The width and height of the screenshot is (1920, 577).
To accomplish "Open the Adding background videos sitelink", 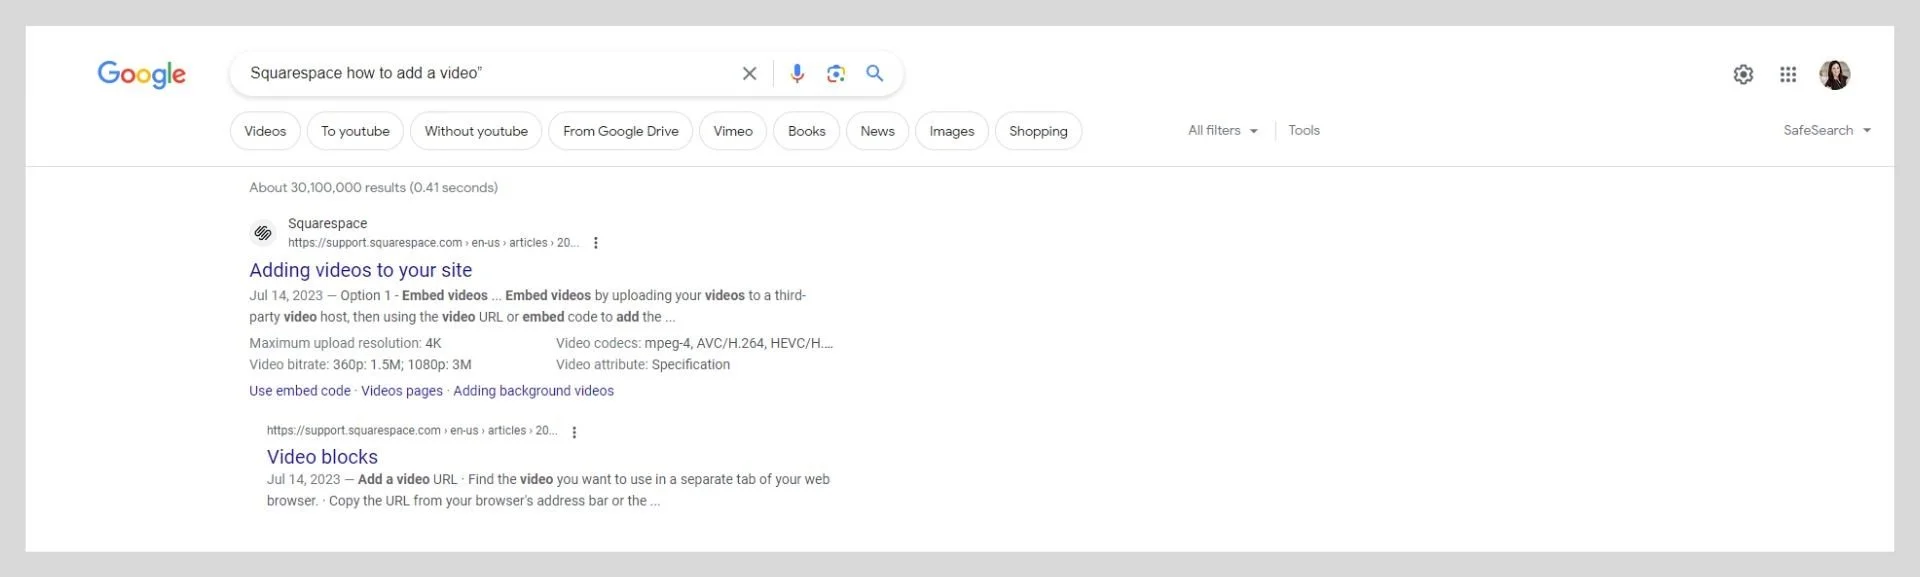I will (x=533, y=391).
